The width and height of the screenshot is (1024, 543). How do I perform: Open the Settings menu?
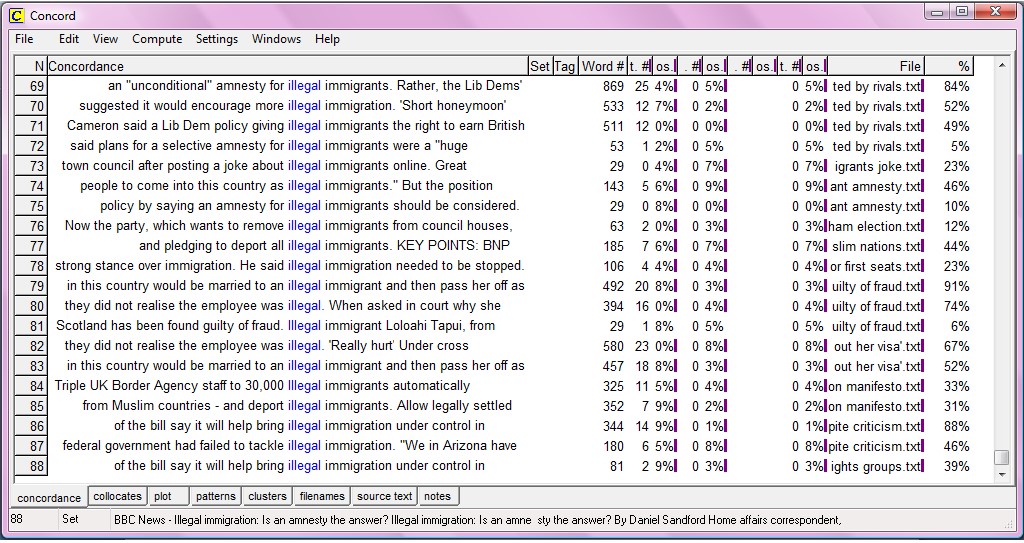(x=216, y=39)
